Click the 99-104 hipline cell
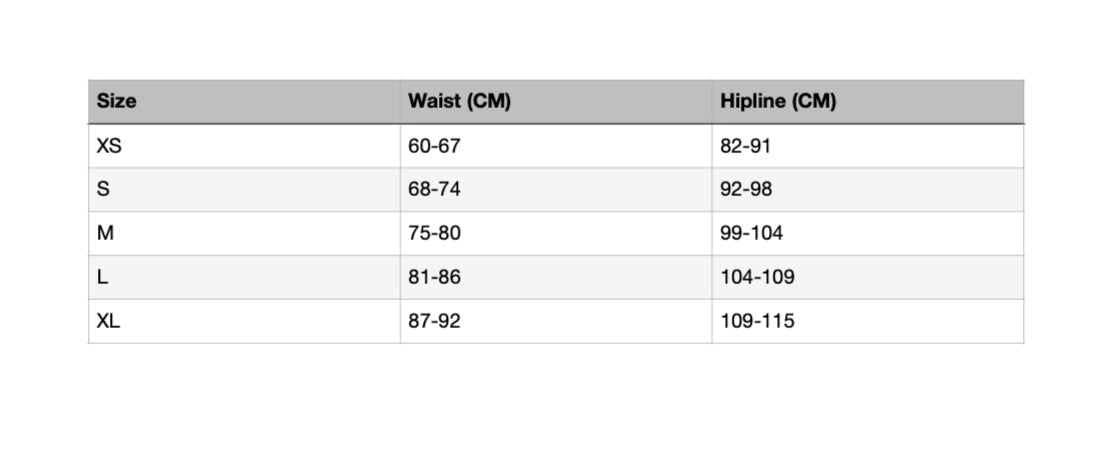 coord(751,234)
